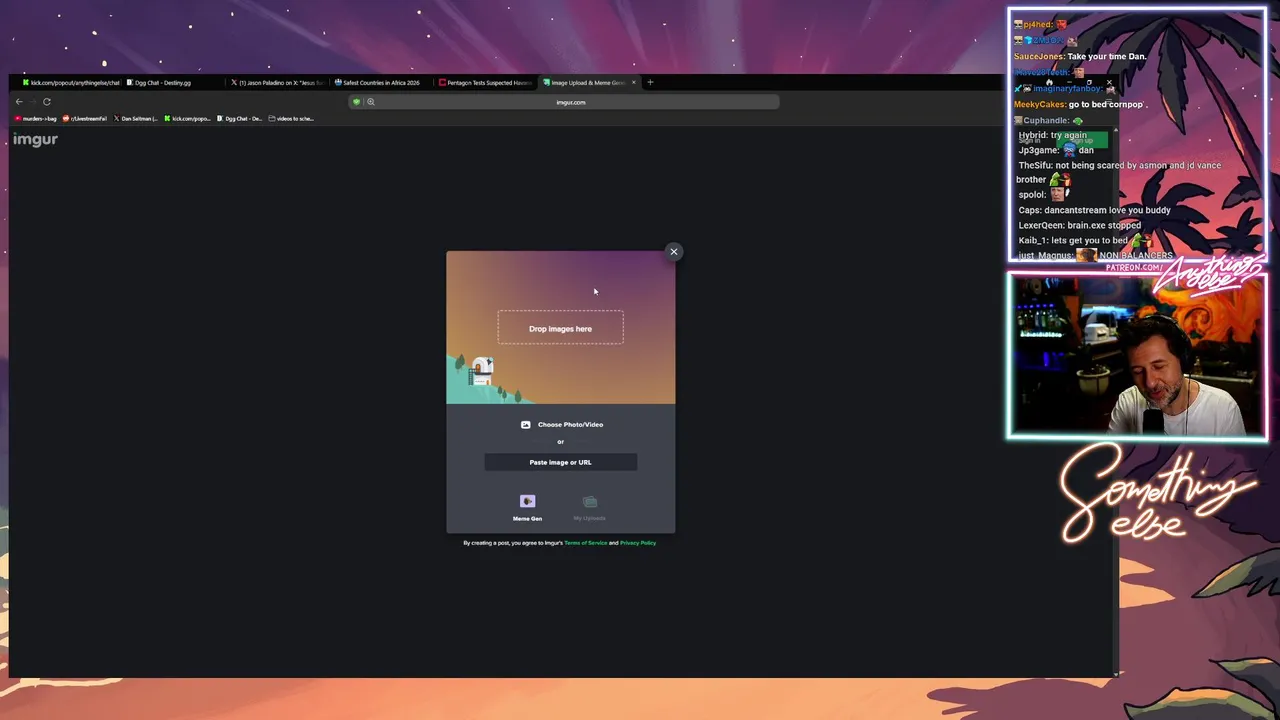Close the Imgur upload dialog
The width and height of the screenshot is (1280, 720).
[x=674, y=252]
